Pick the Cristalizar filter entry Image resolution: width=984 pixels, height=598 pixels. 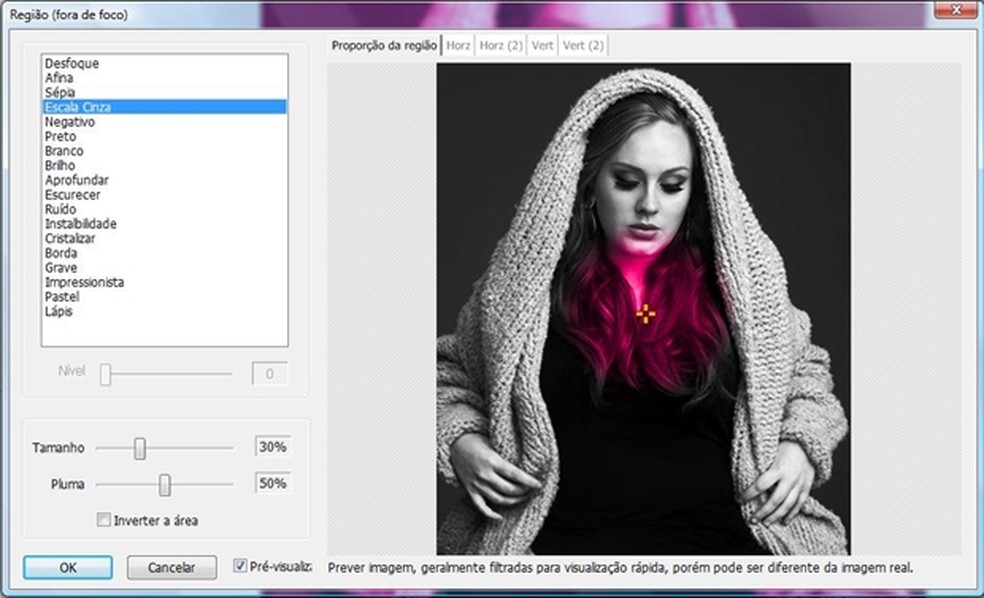(x=70, y=238)
